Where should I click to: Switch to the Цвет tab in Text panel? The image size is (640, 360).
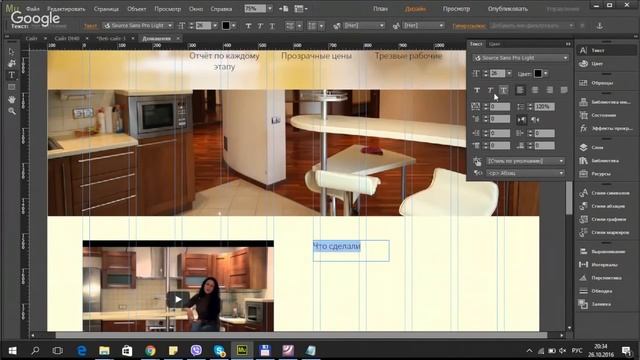[494, 44]
